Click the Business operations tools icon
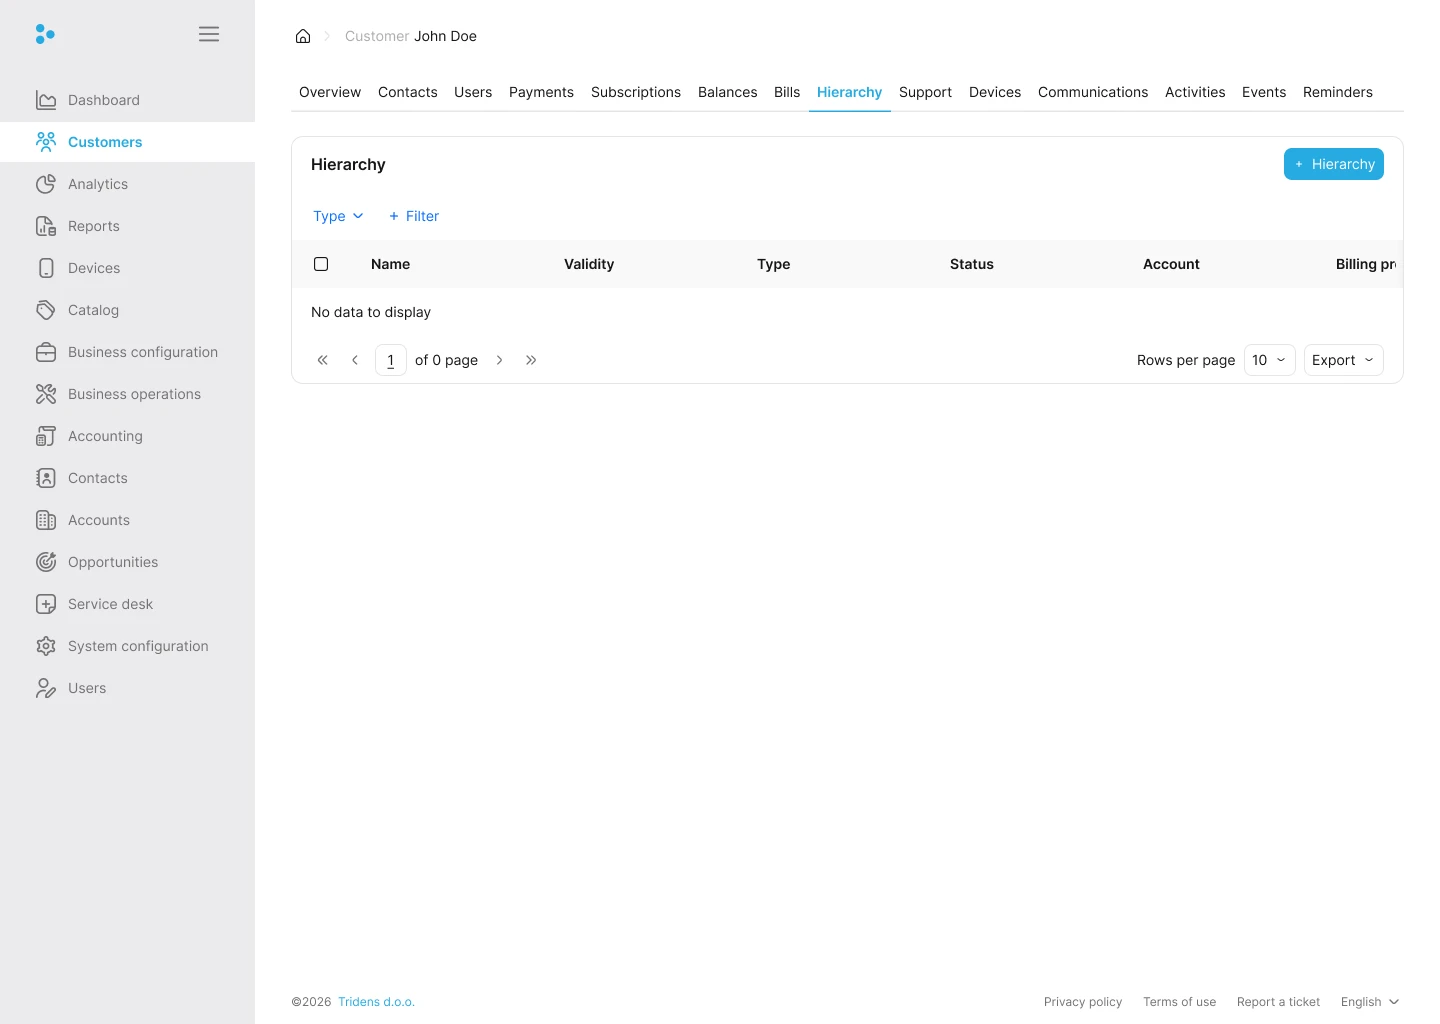Image resolution: width=1440 pixels, height=1024 pixels. [46, 394]
